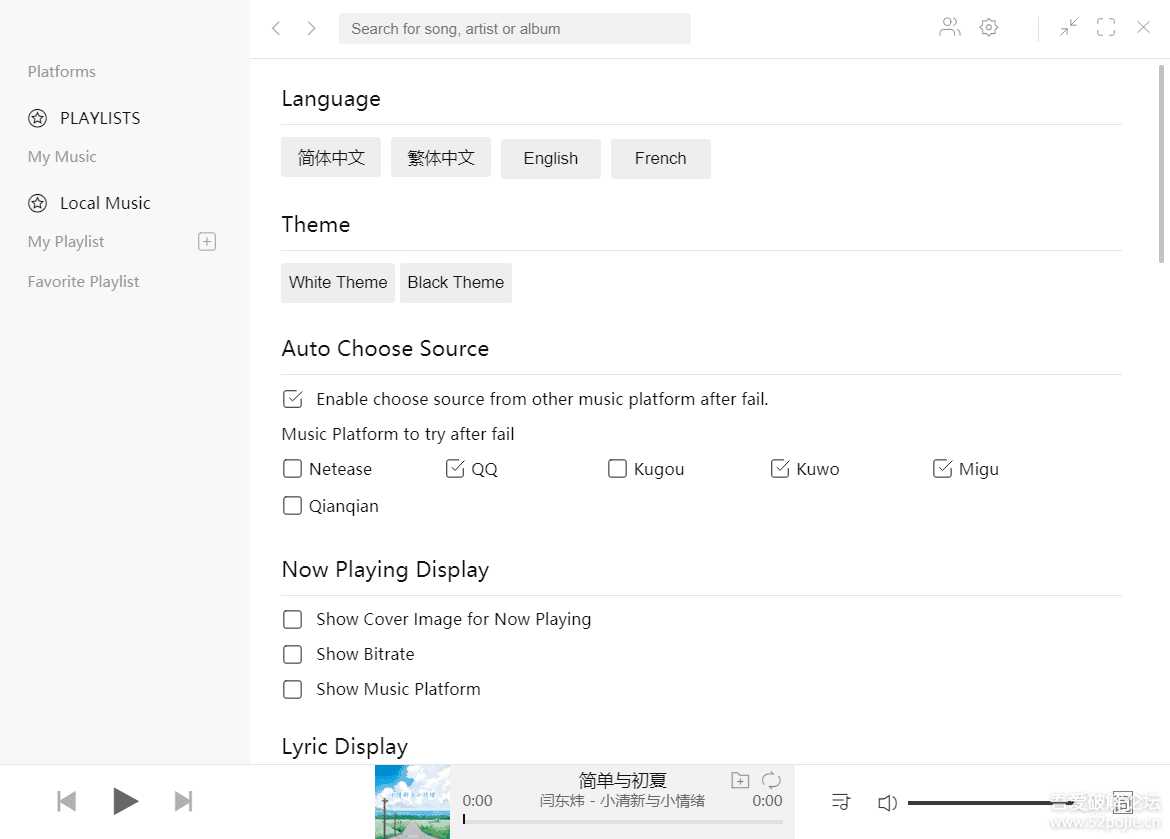Screen dimensions: 1170x839
Task: Toggle the repeat mode icon
Action: point(770,779)
